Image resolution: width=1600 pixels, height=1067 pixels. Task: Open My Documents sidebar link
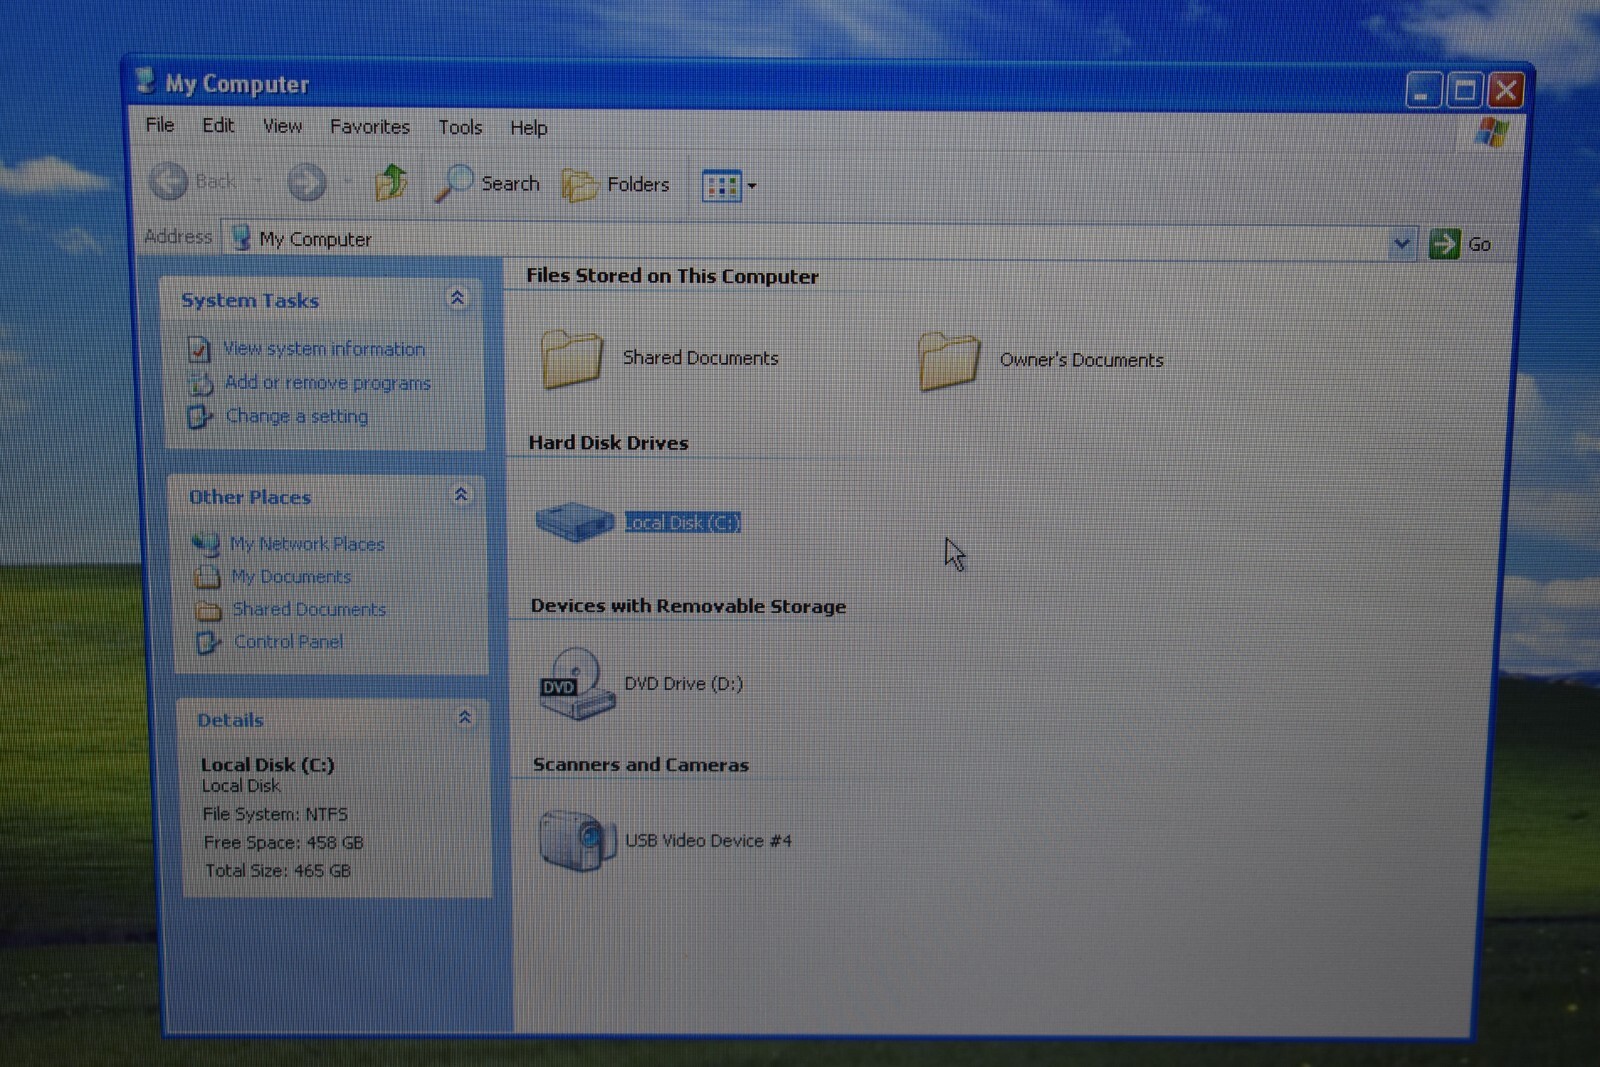(291, 577)
